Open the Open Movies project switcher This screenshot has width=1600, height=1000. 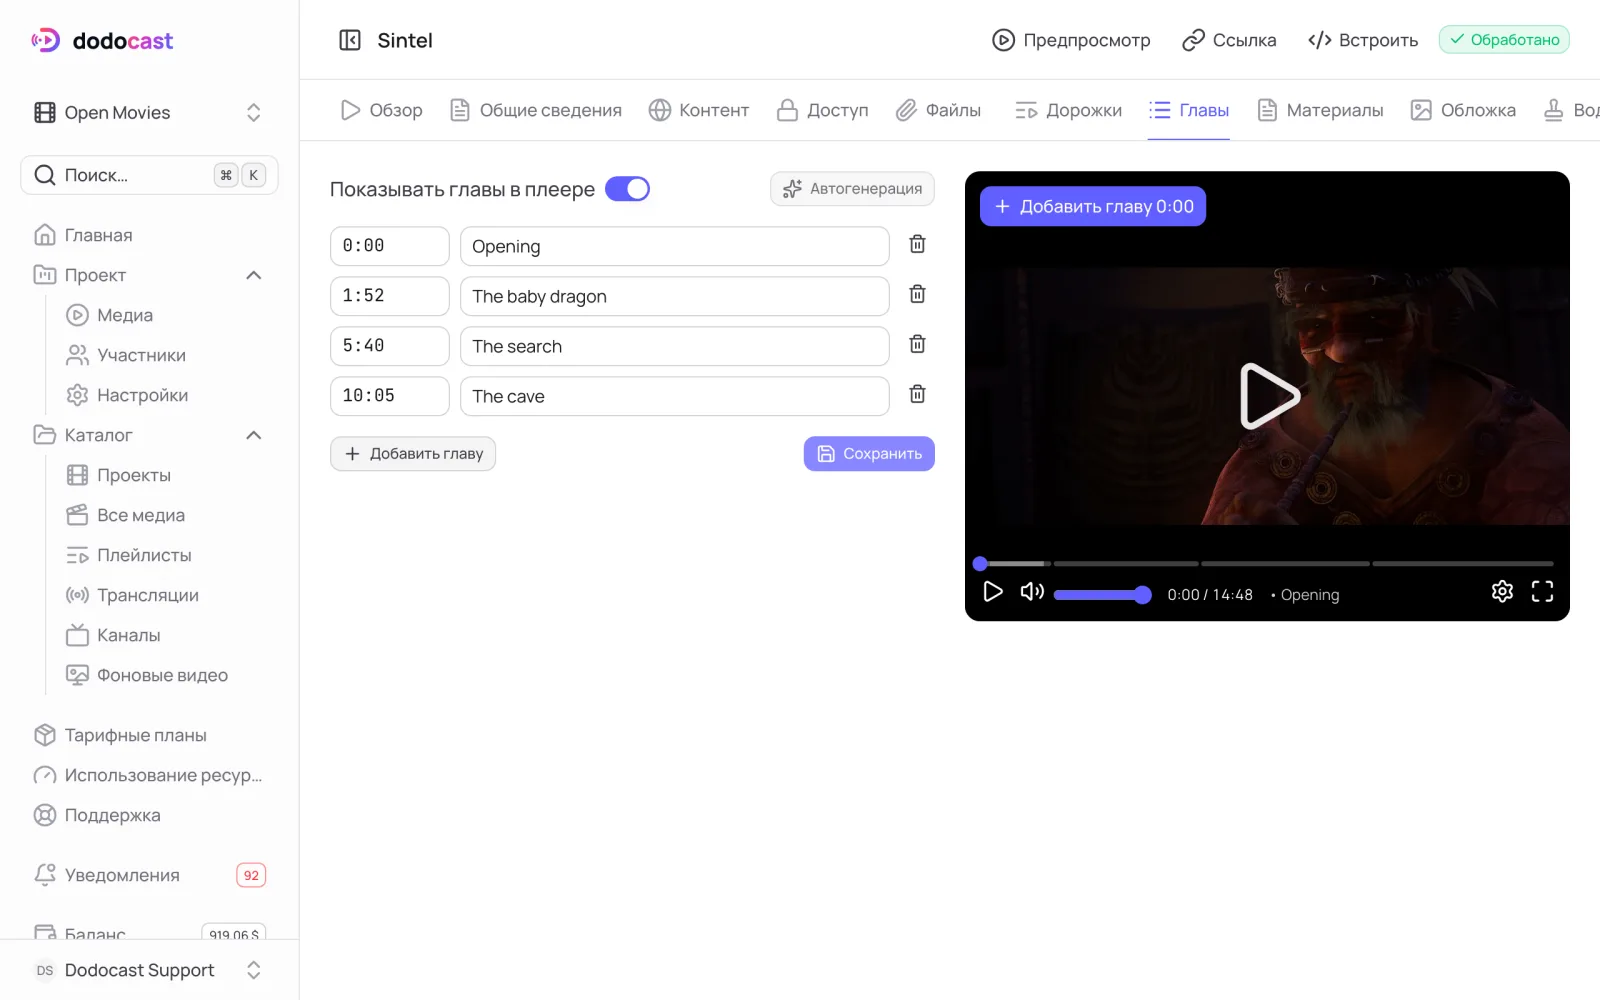click(150, 112)
